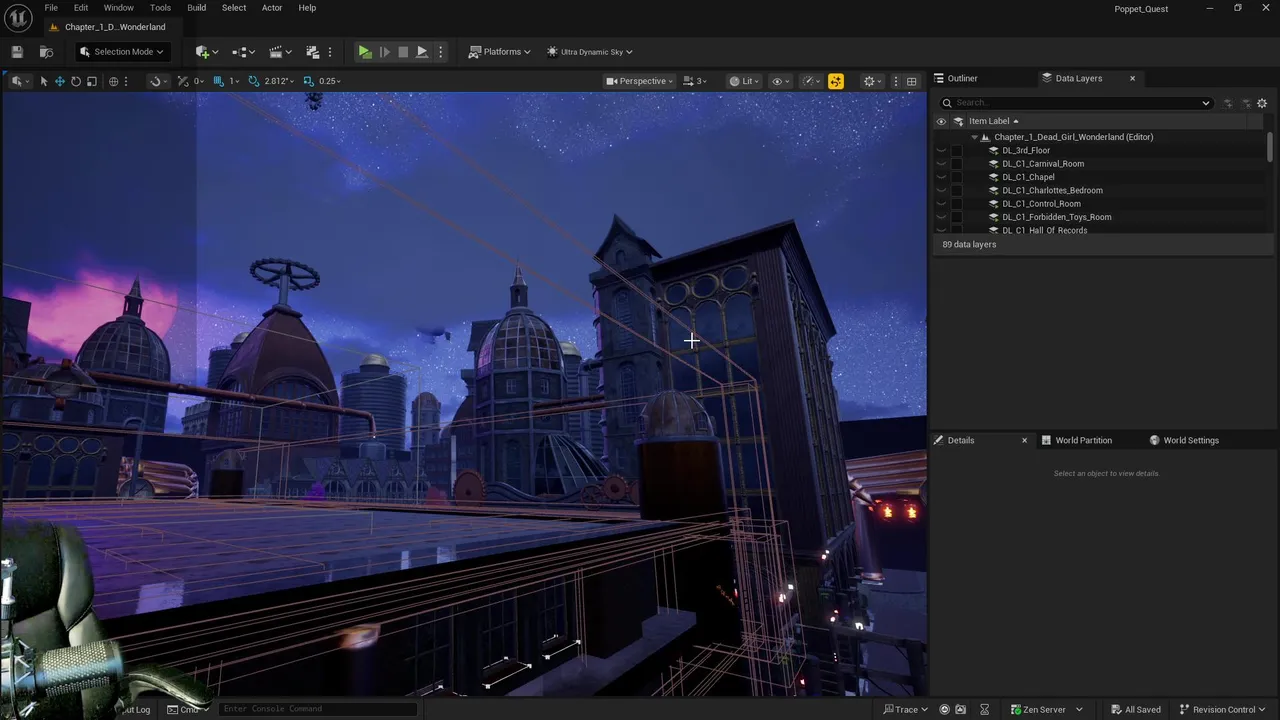Select the DL_C1_Forbidden_Toys_Room layer
Viewport: 1280px width, 720px height.
1056,217
